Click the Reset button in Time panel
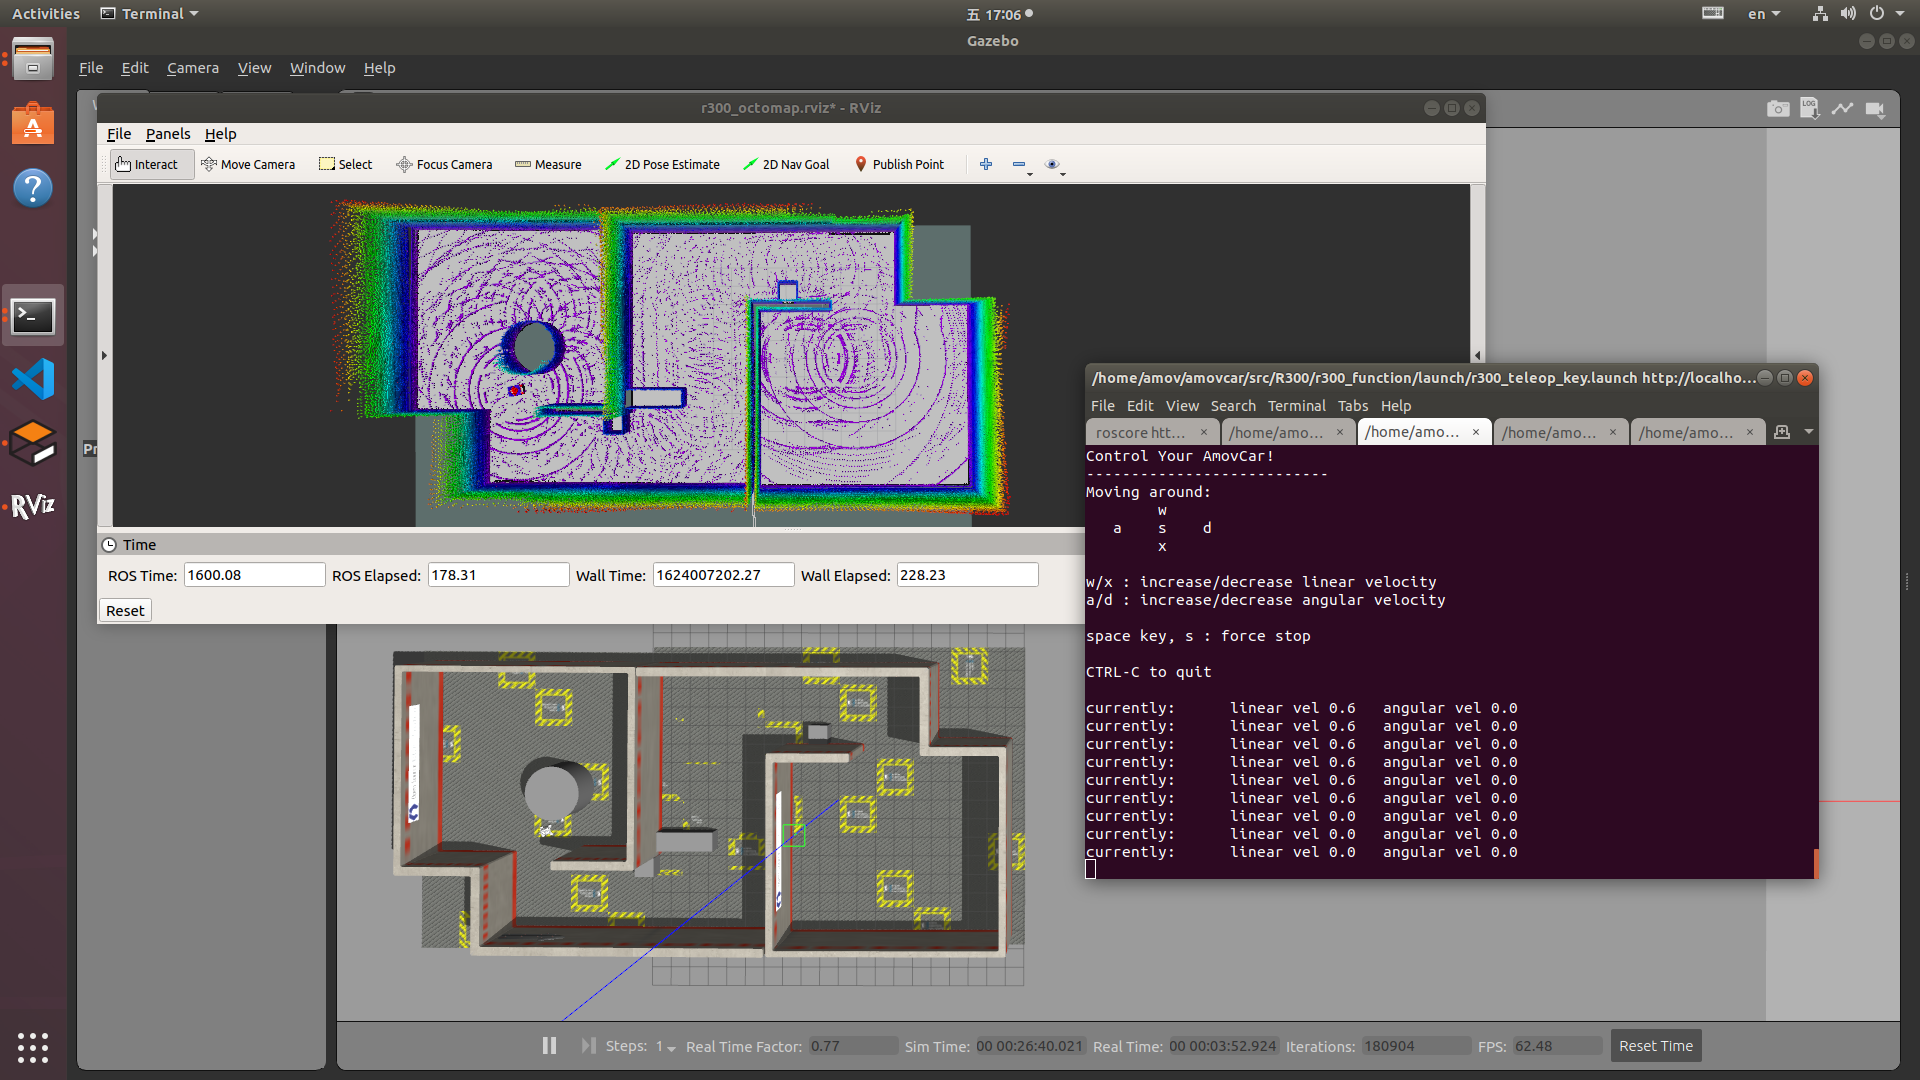 (x=125, y=610)
